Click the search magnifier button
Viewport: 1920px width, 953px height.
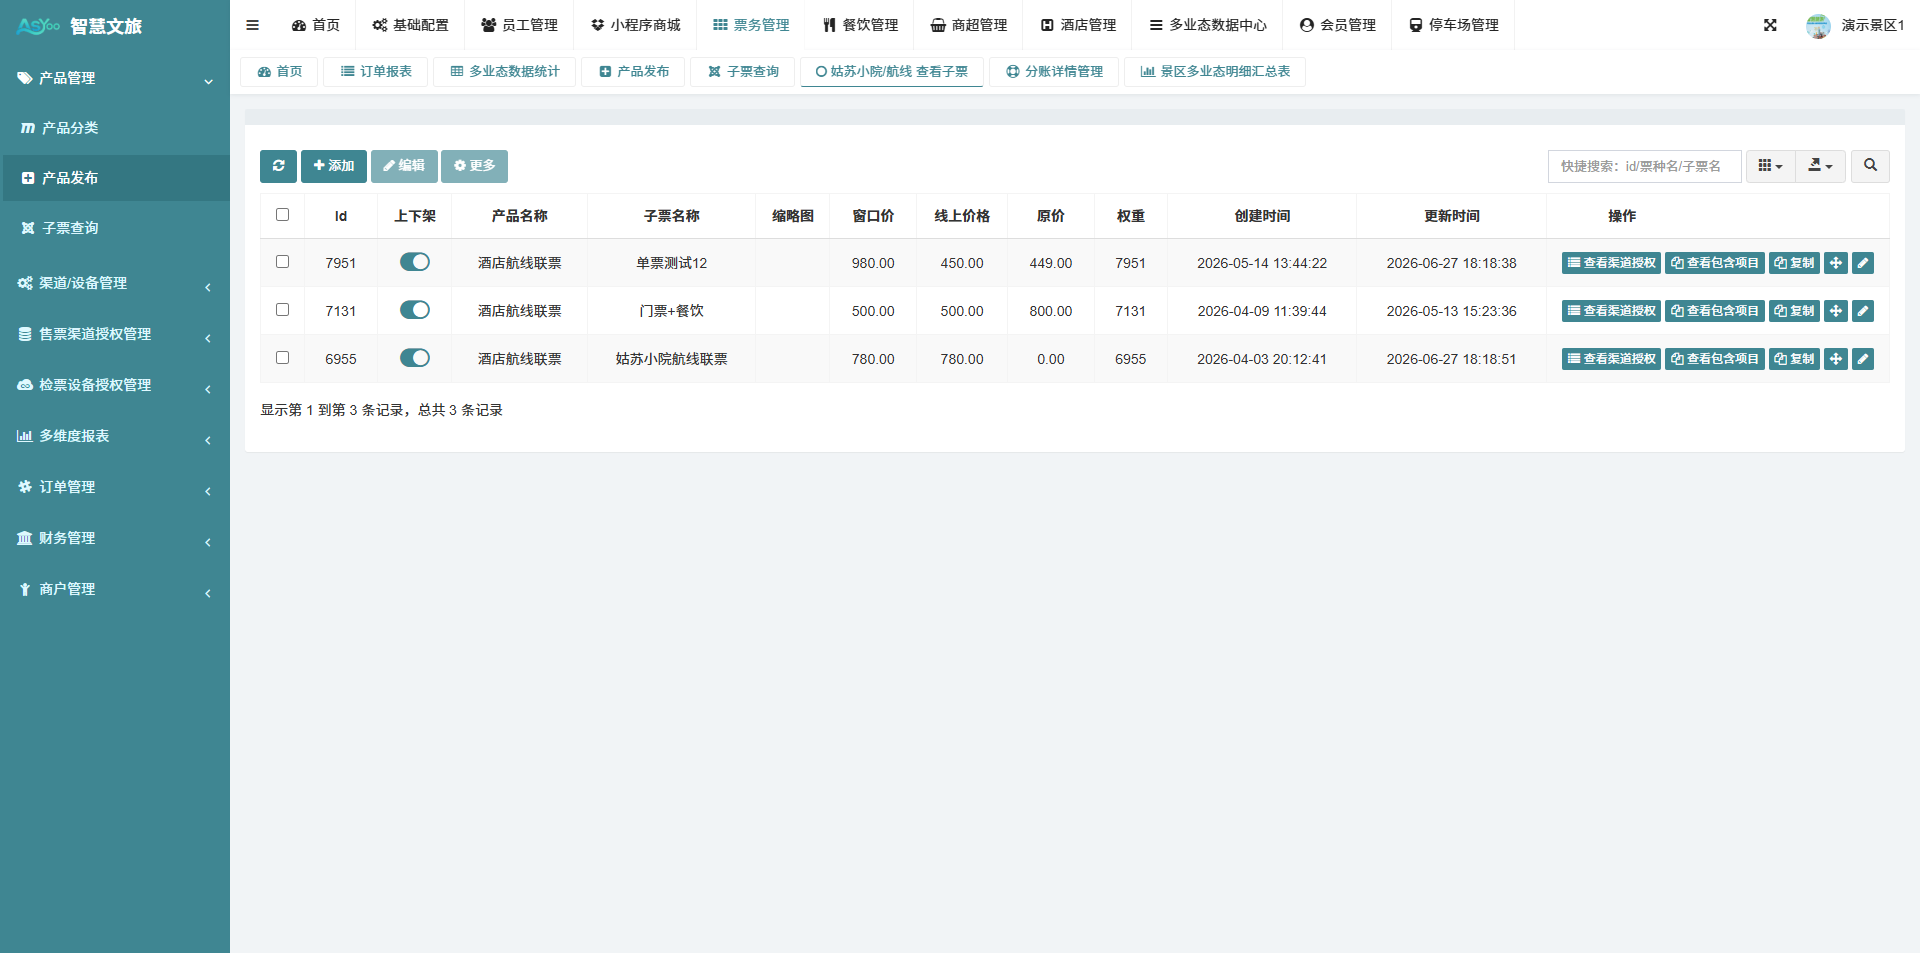pyautogui.click(x=1870, y=166)
